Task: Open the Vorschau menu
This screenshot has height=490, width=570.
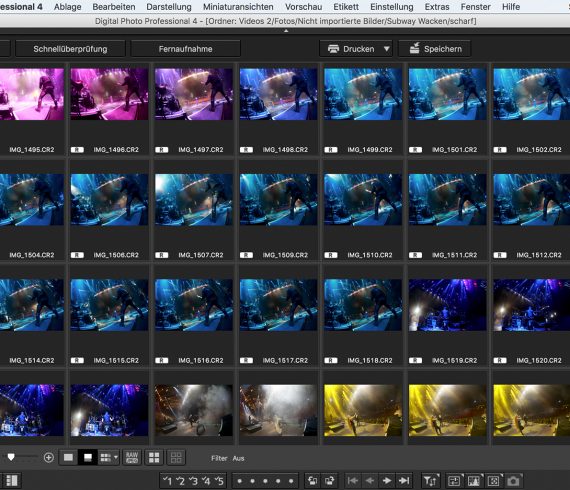Action: tap(304, 7)
